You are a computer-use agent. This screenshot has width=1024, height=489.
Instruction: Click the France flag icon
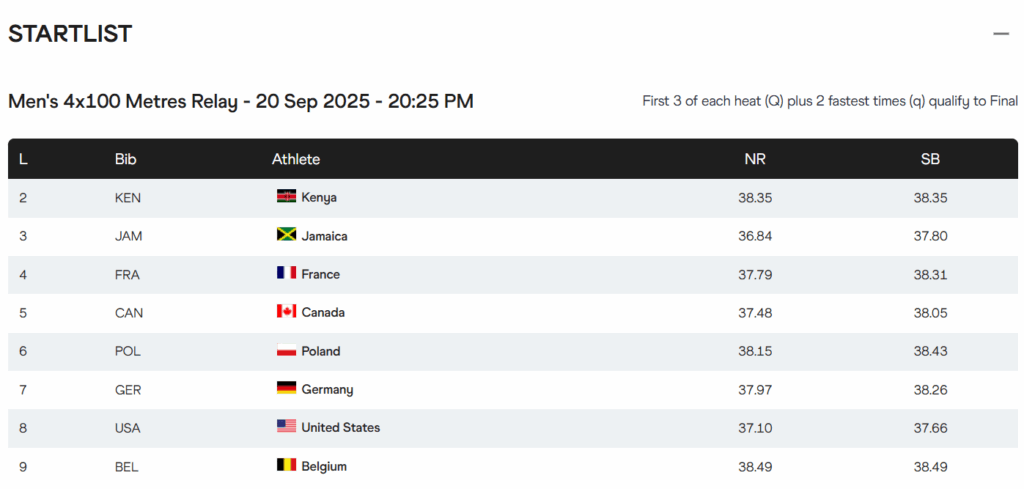[286, 273]
